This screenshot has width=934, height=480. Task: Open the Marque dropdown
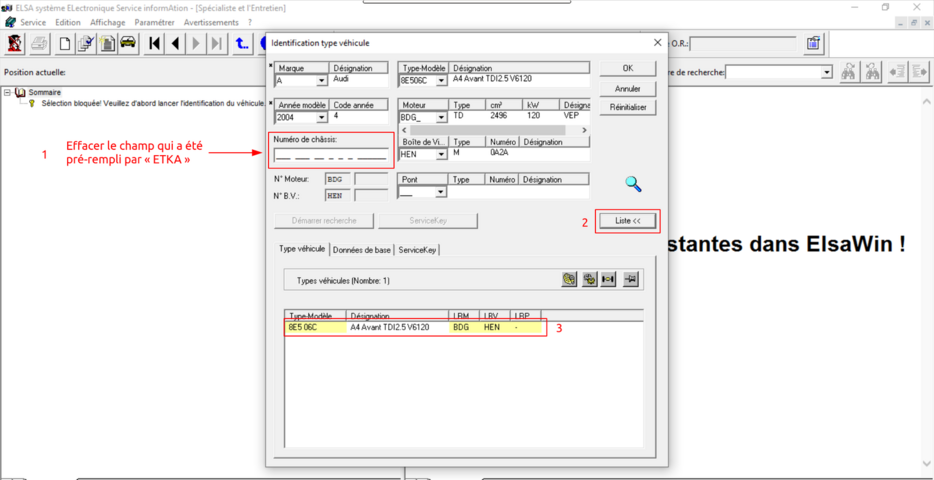pos(322,80)
